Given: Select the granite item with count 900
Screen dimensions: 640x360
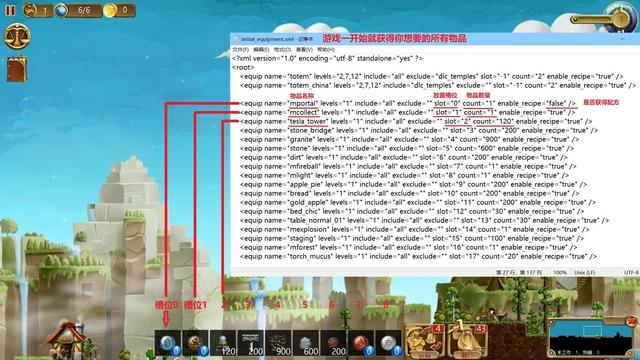Looking at the screenshot, I should tap(278, 343).
